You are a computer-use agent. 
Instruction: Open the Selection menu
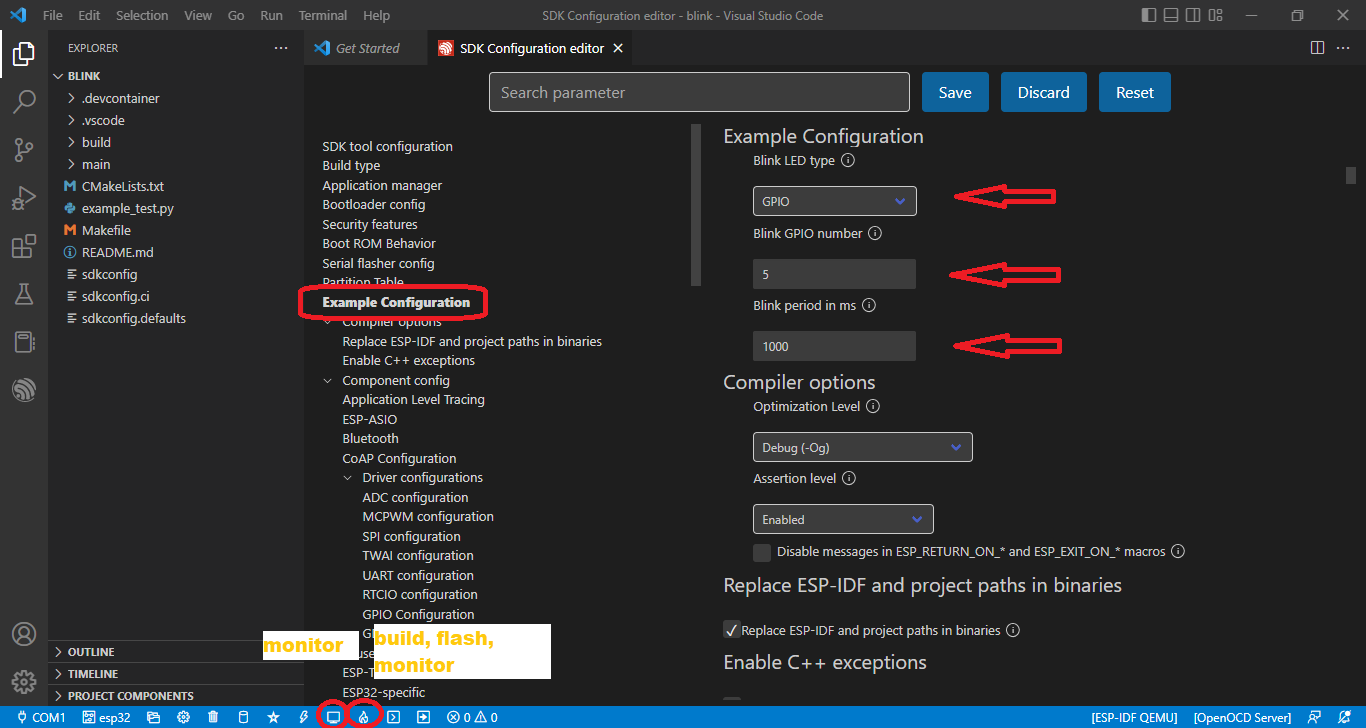coord(142,16)
